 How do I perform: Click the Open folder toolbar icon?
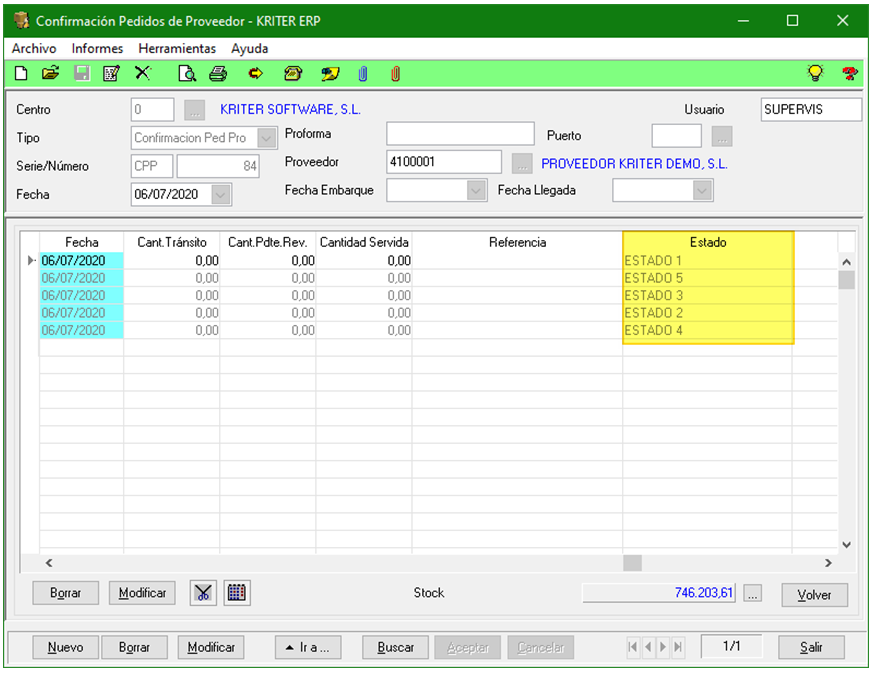click(x=51, y=73)
